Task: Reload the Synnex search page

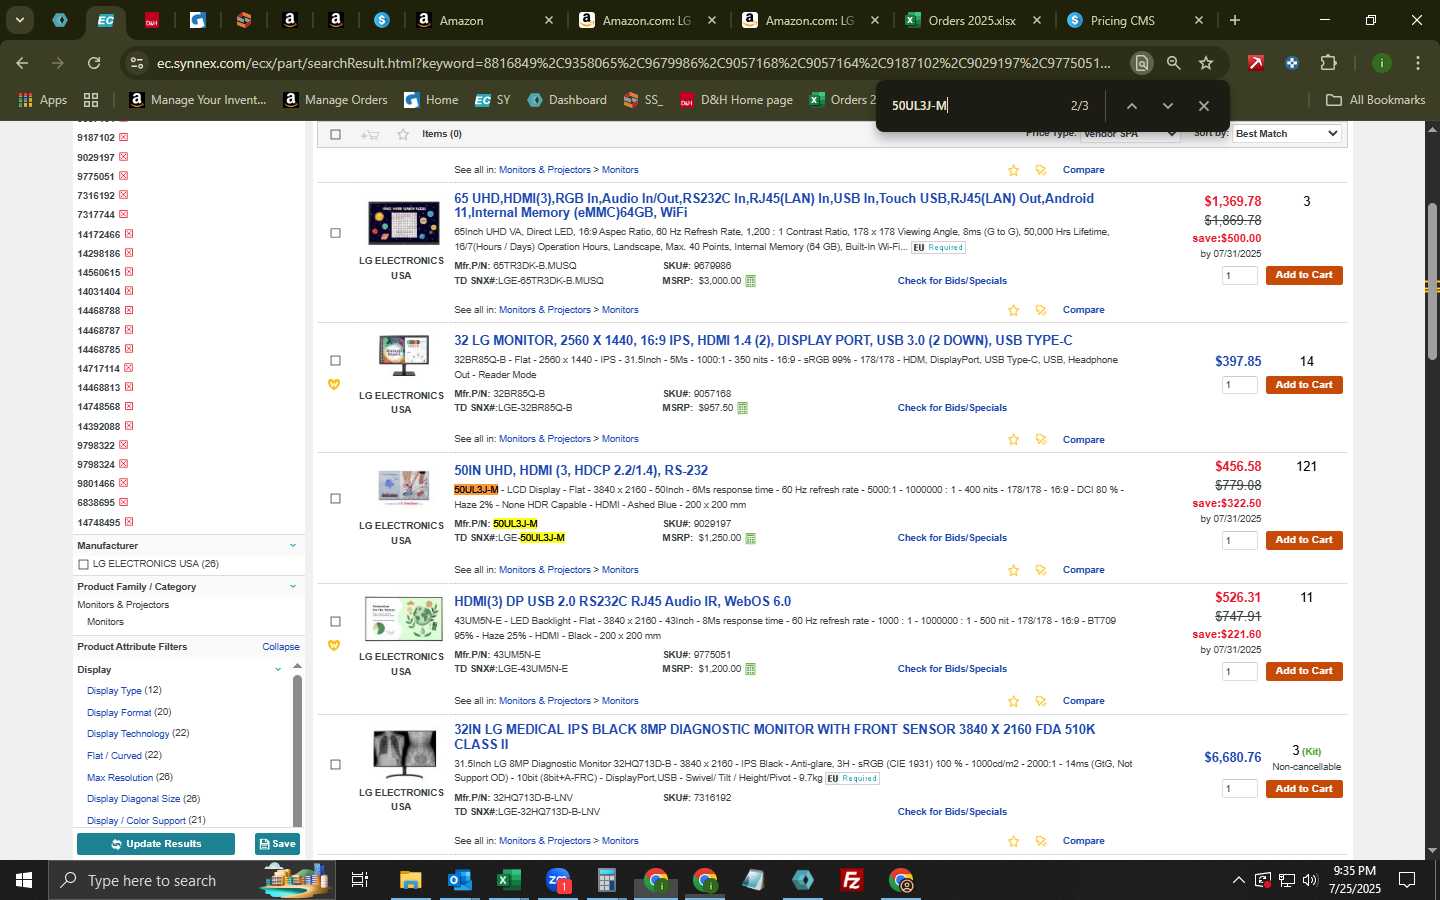Action: 94,63
